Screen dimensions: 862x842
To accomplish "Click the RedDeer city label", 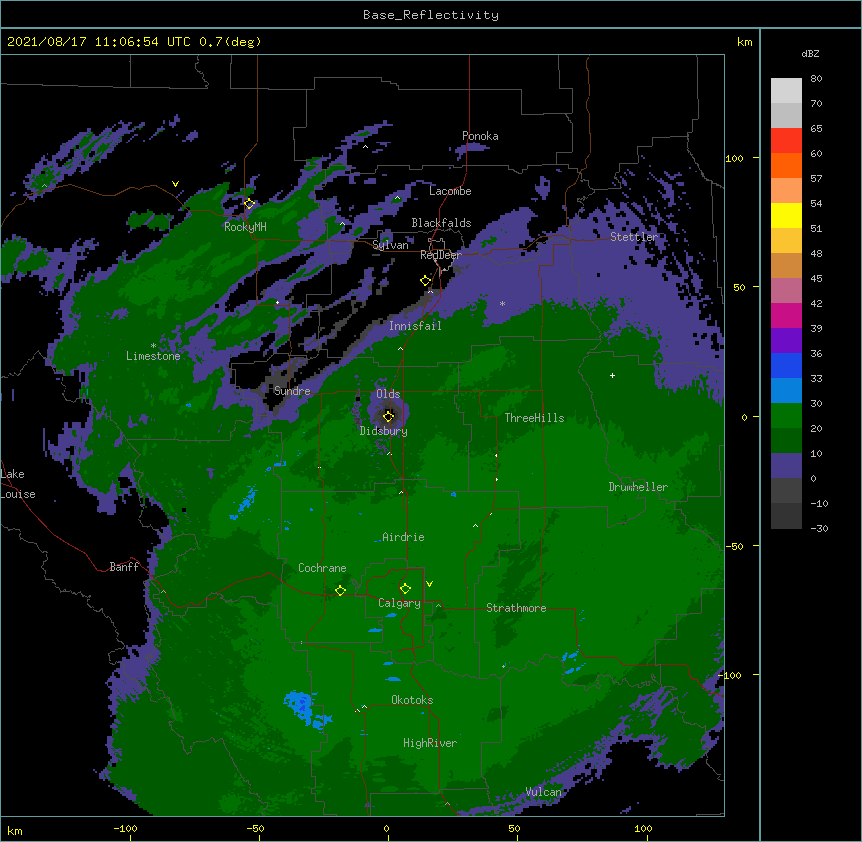I will point(440,255).
